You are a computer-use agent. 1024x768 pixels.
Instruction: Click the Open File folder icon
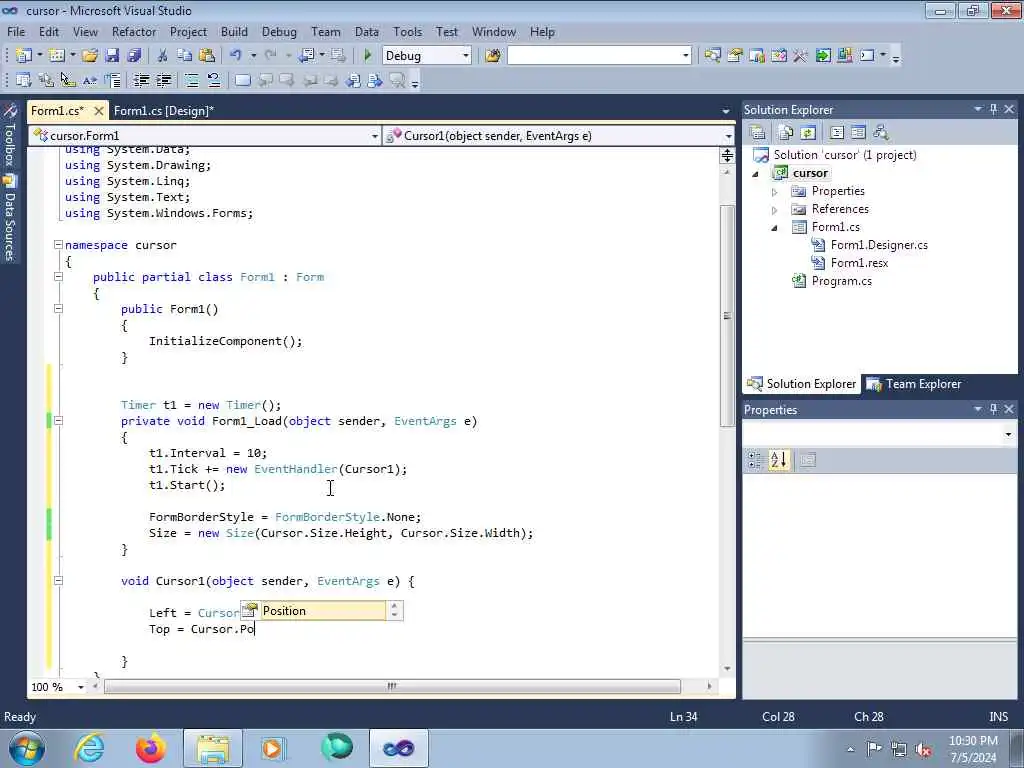(x=90, y=56)
